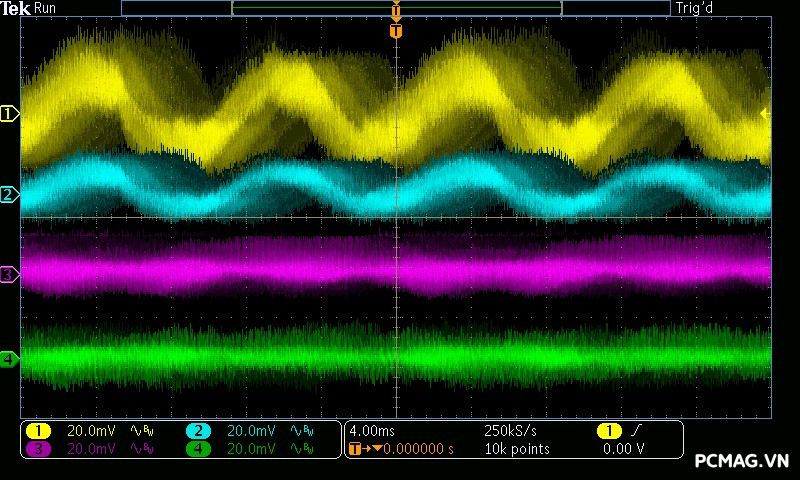Open the 4.00ms horizontal timebase readout
The width and height of the screenshot is (800, 480).
coord(372,431)
